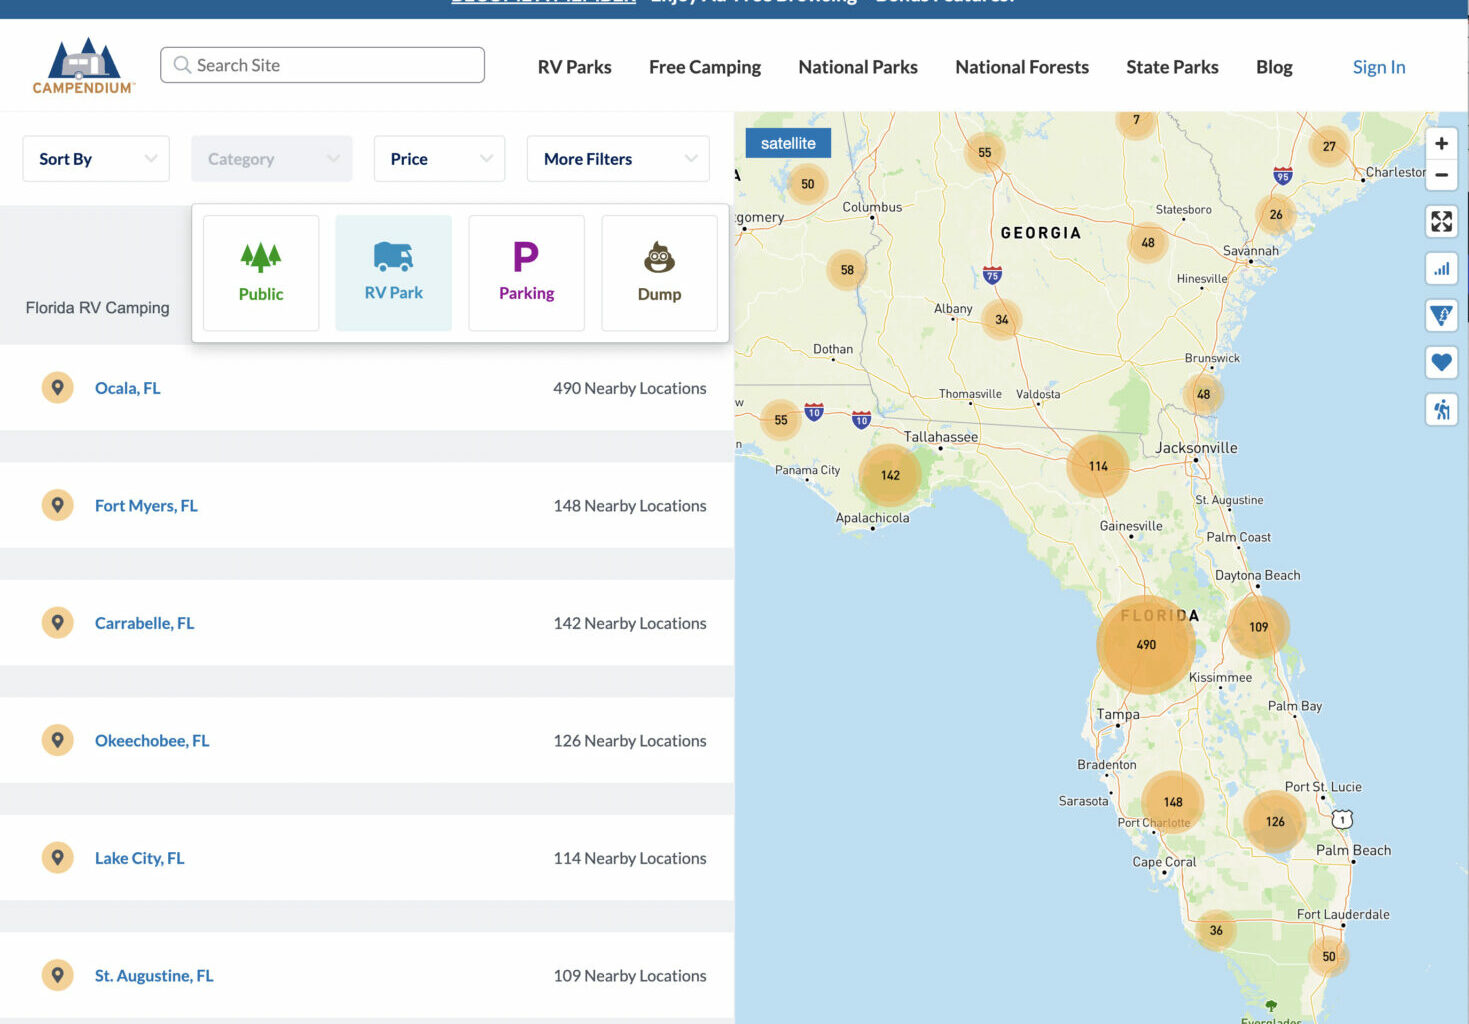This screenshot has height=1024, width=1469.
Task: Click the hiker icon on map
Action: point(1441,409)
